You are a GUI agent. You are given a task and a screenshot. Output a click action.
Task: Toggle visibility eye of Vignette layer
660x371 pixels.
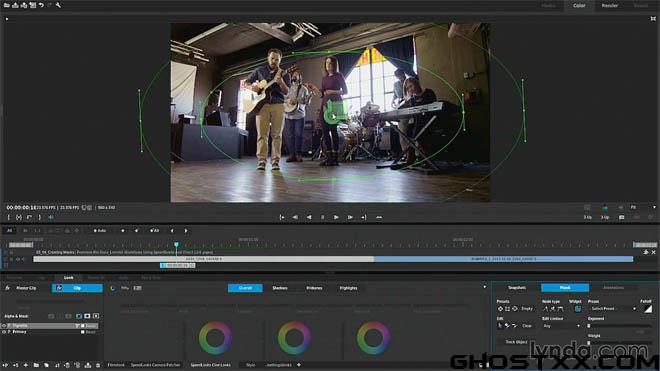(4, 326)
